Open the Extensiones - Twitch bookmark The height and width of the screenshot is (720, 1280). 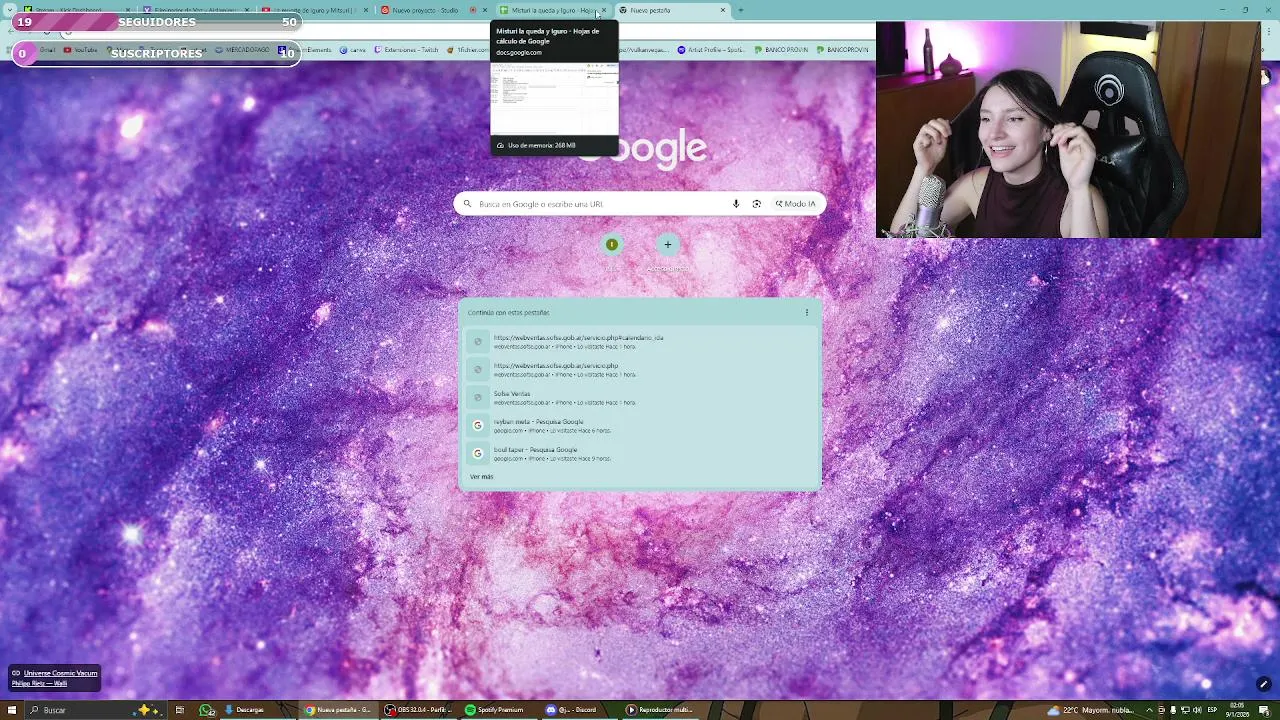(407, 50)
